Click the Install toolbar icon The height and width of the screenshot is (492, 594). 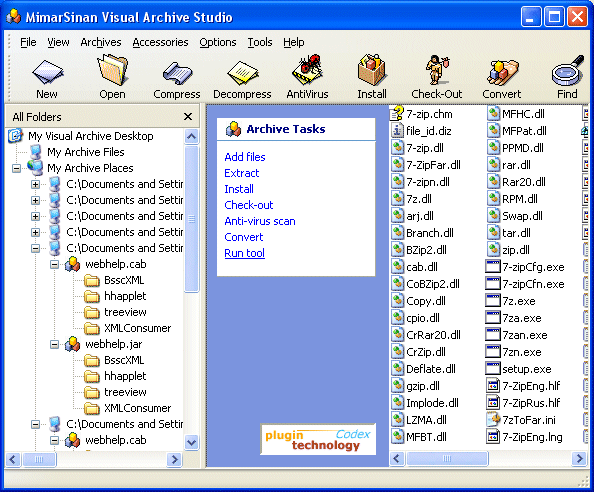(372, 70)
